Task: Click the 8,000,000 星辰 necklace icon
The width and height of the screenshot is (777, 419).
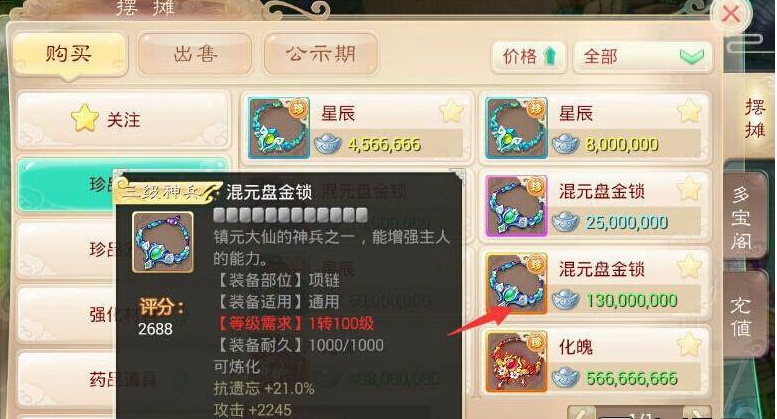Action: (x=516, y=128)
